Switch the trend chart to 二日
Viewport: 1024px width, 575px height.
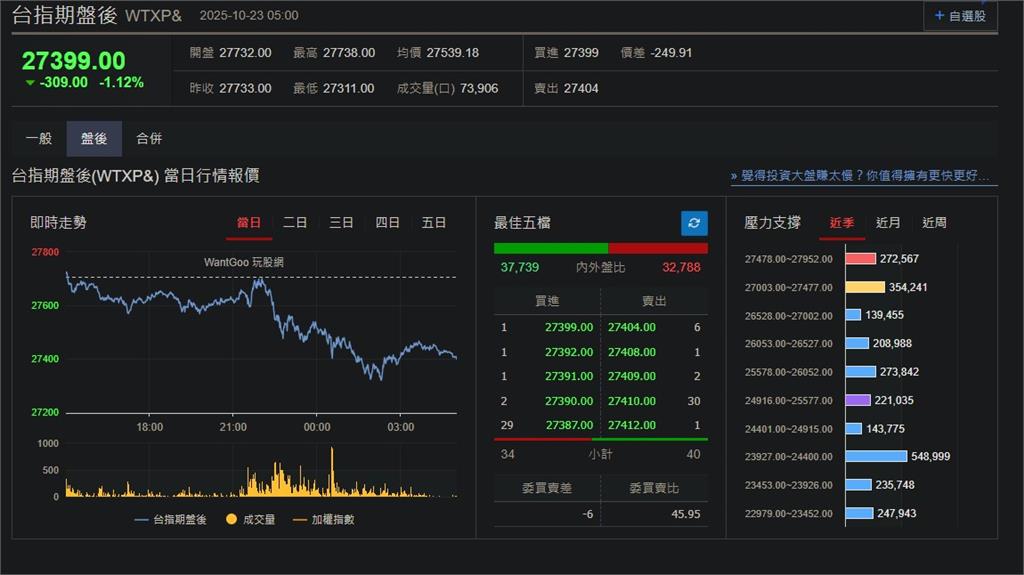(295, 223)
